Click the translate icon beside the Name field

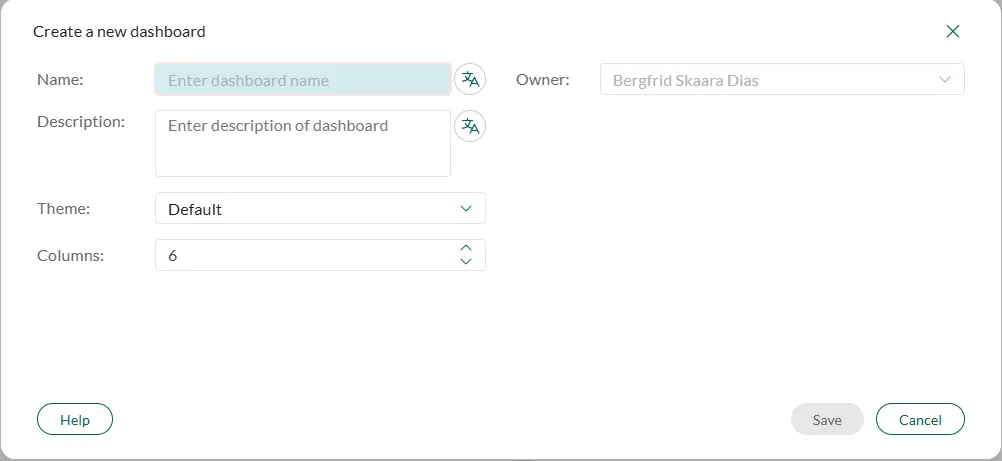470,80
